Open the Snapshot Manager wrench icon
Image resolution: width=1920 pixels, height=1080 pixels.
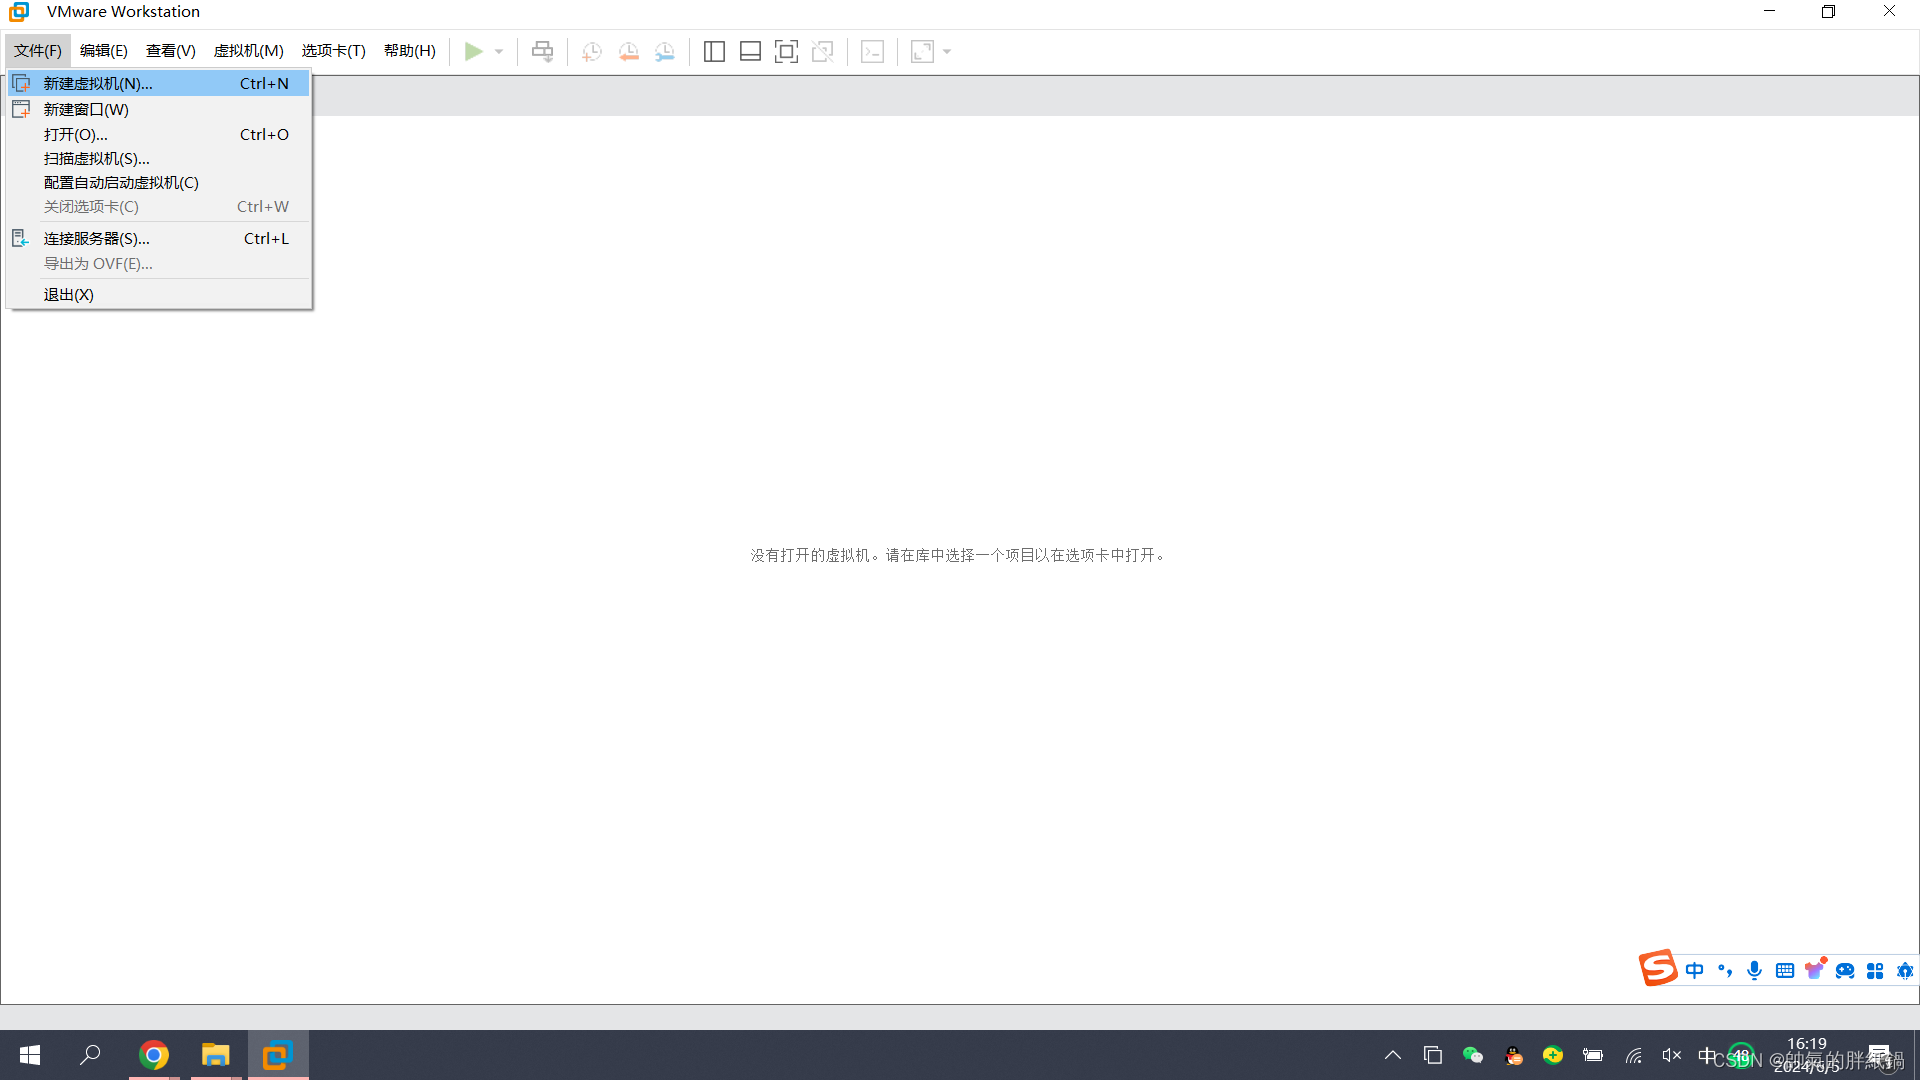click(x=665, y=51)
